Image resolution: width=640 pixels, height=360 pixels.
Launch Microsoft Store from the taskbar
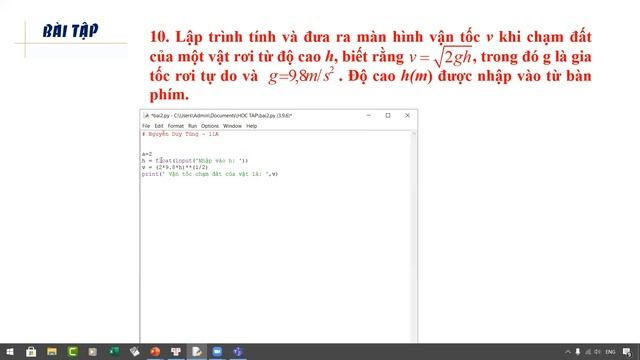click(x=31, y=351)
